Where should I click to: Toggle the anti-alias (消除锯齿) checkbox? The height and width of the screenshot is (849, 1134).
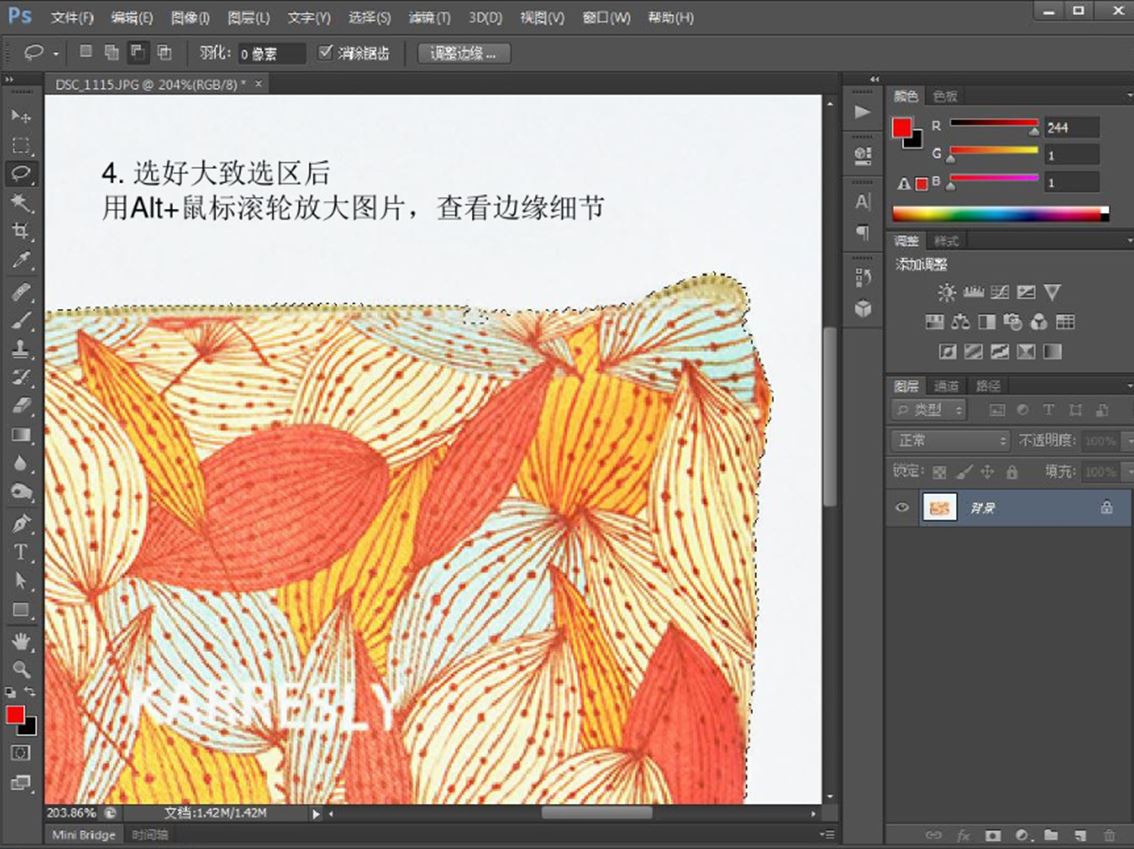325,52
